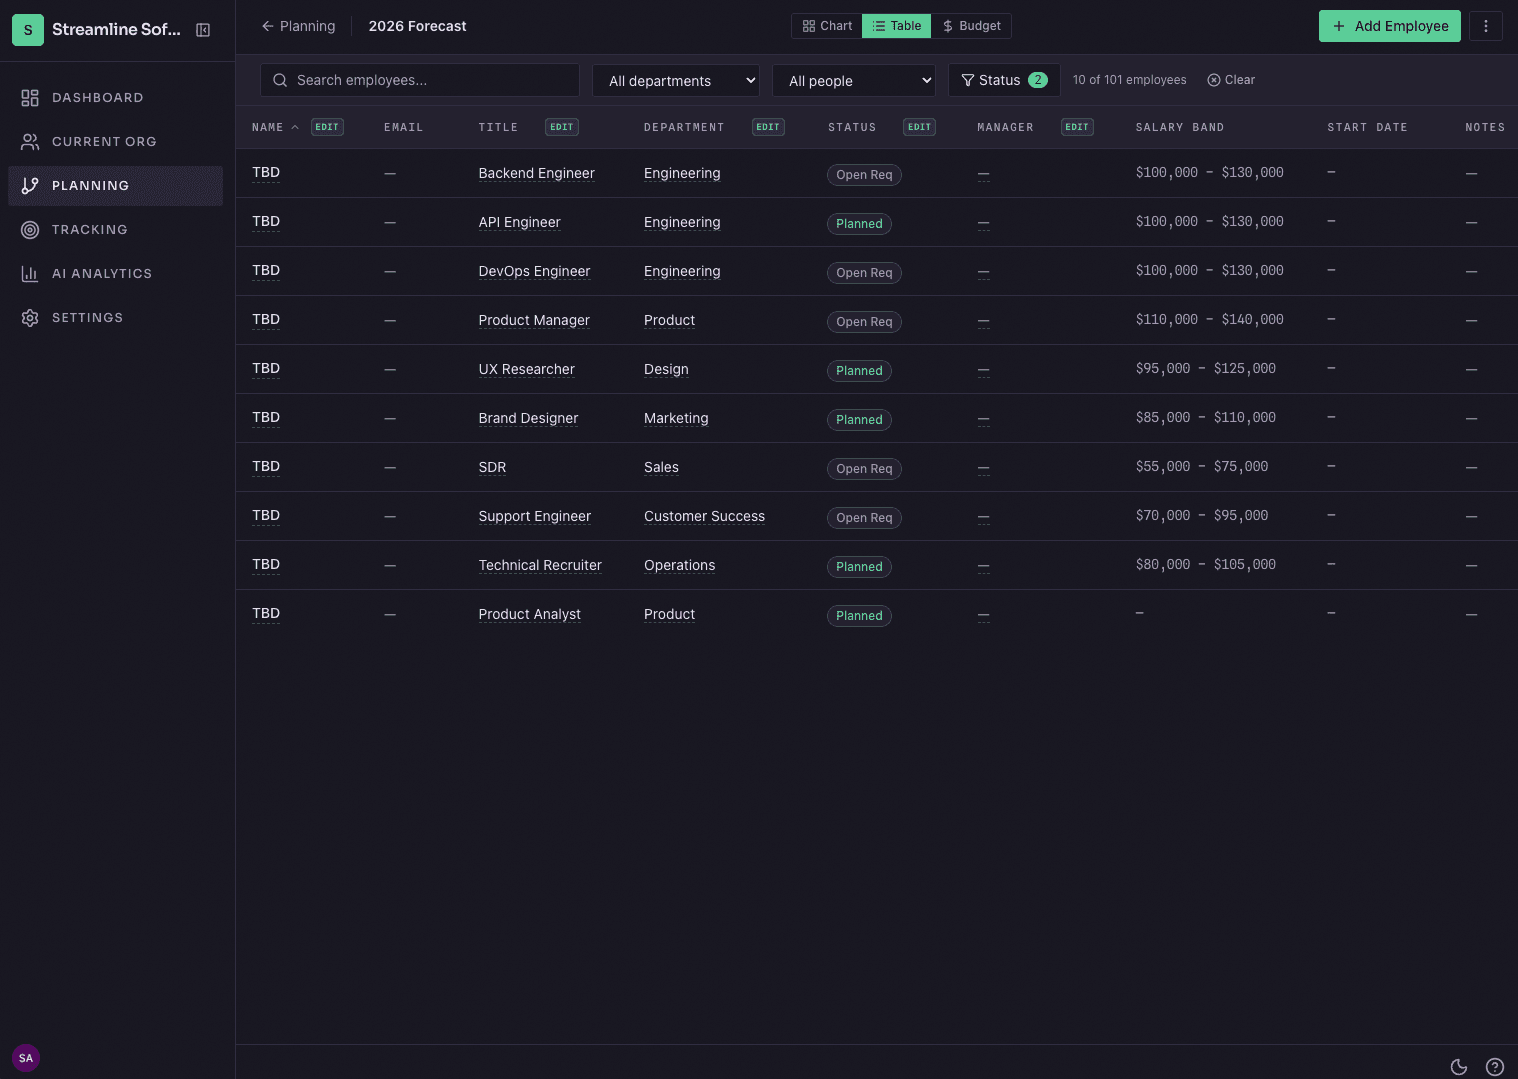Click Open Req status for SDR

(864, 469)
